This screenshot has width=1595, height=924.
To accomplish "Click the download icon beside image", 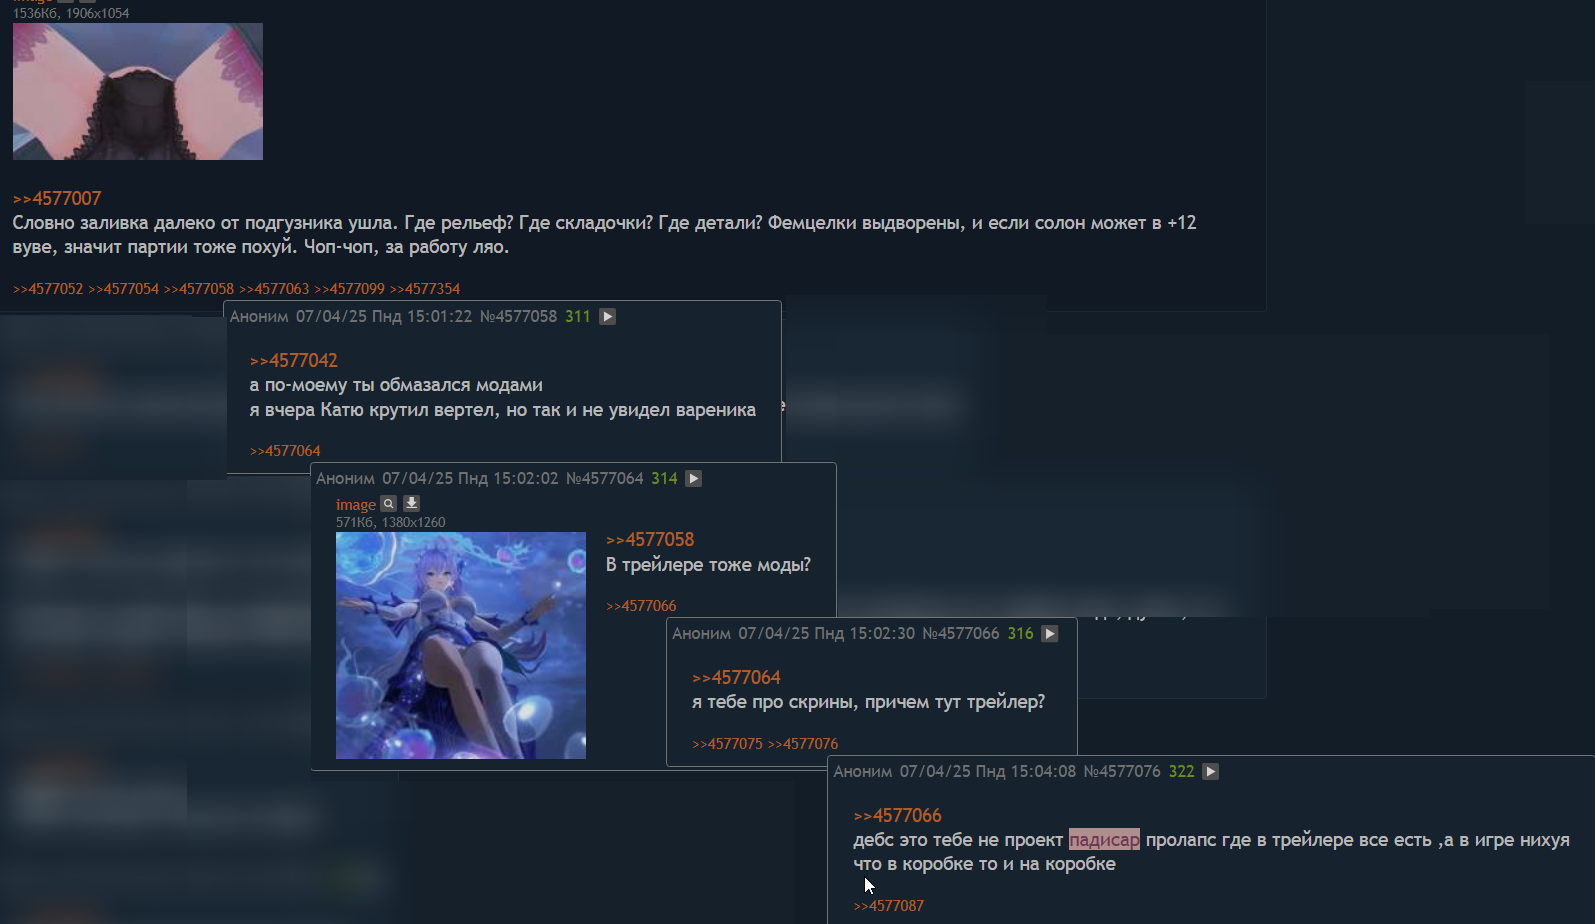I will point(411,504).
